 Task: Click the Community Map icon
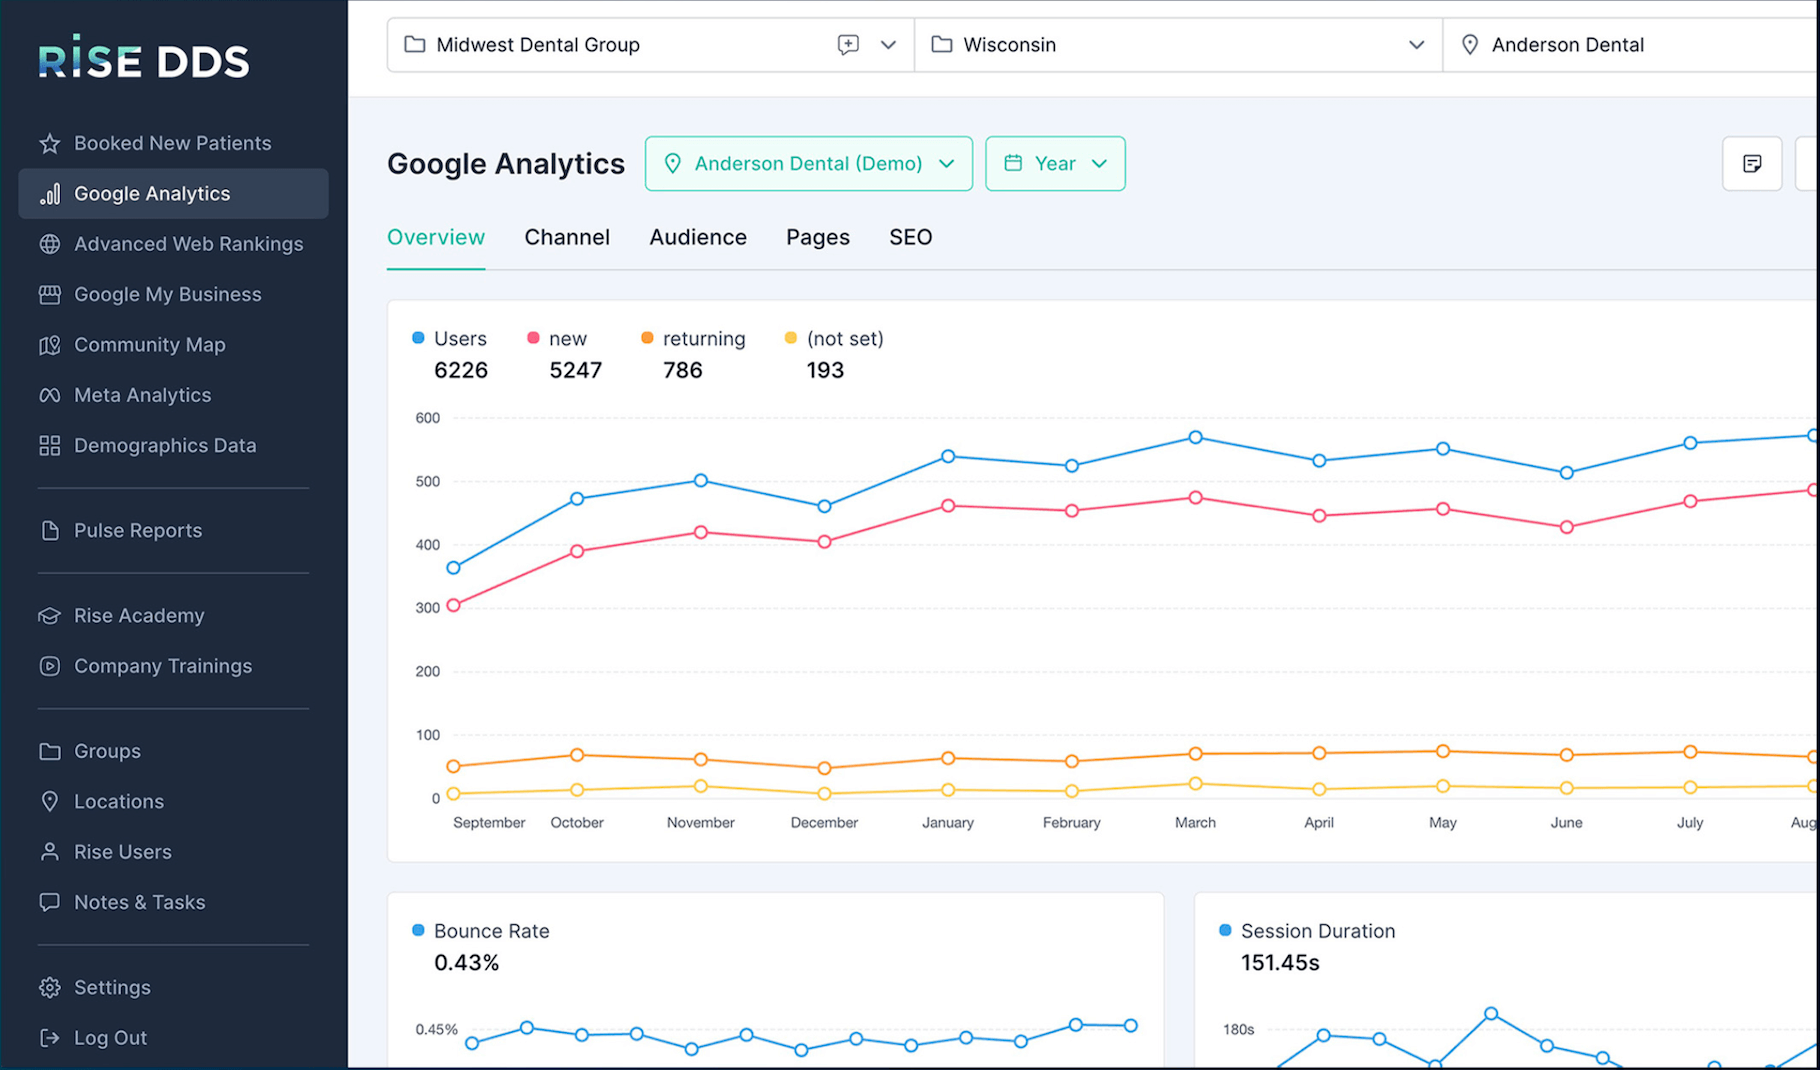click(49, 345)
